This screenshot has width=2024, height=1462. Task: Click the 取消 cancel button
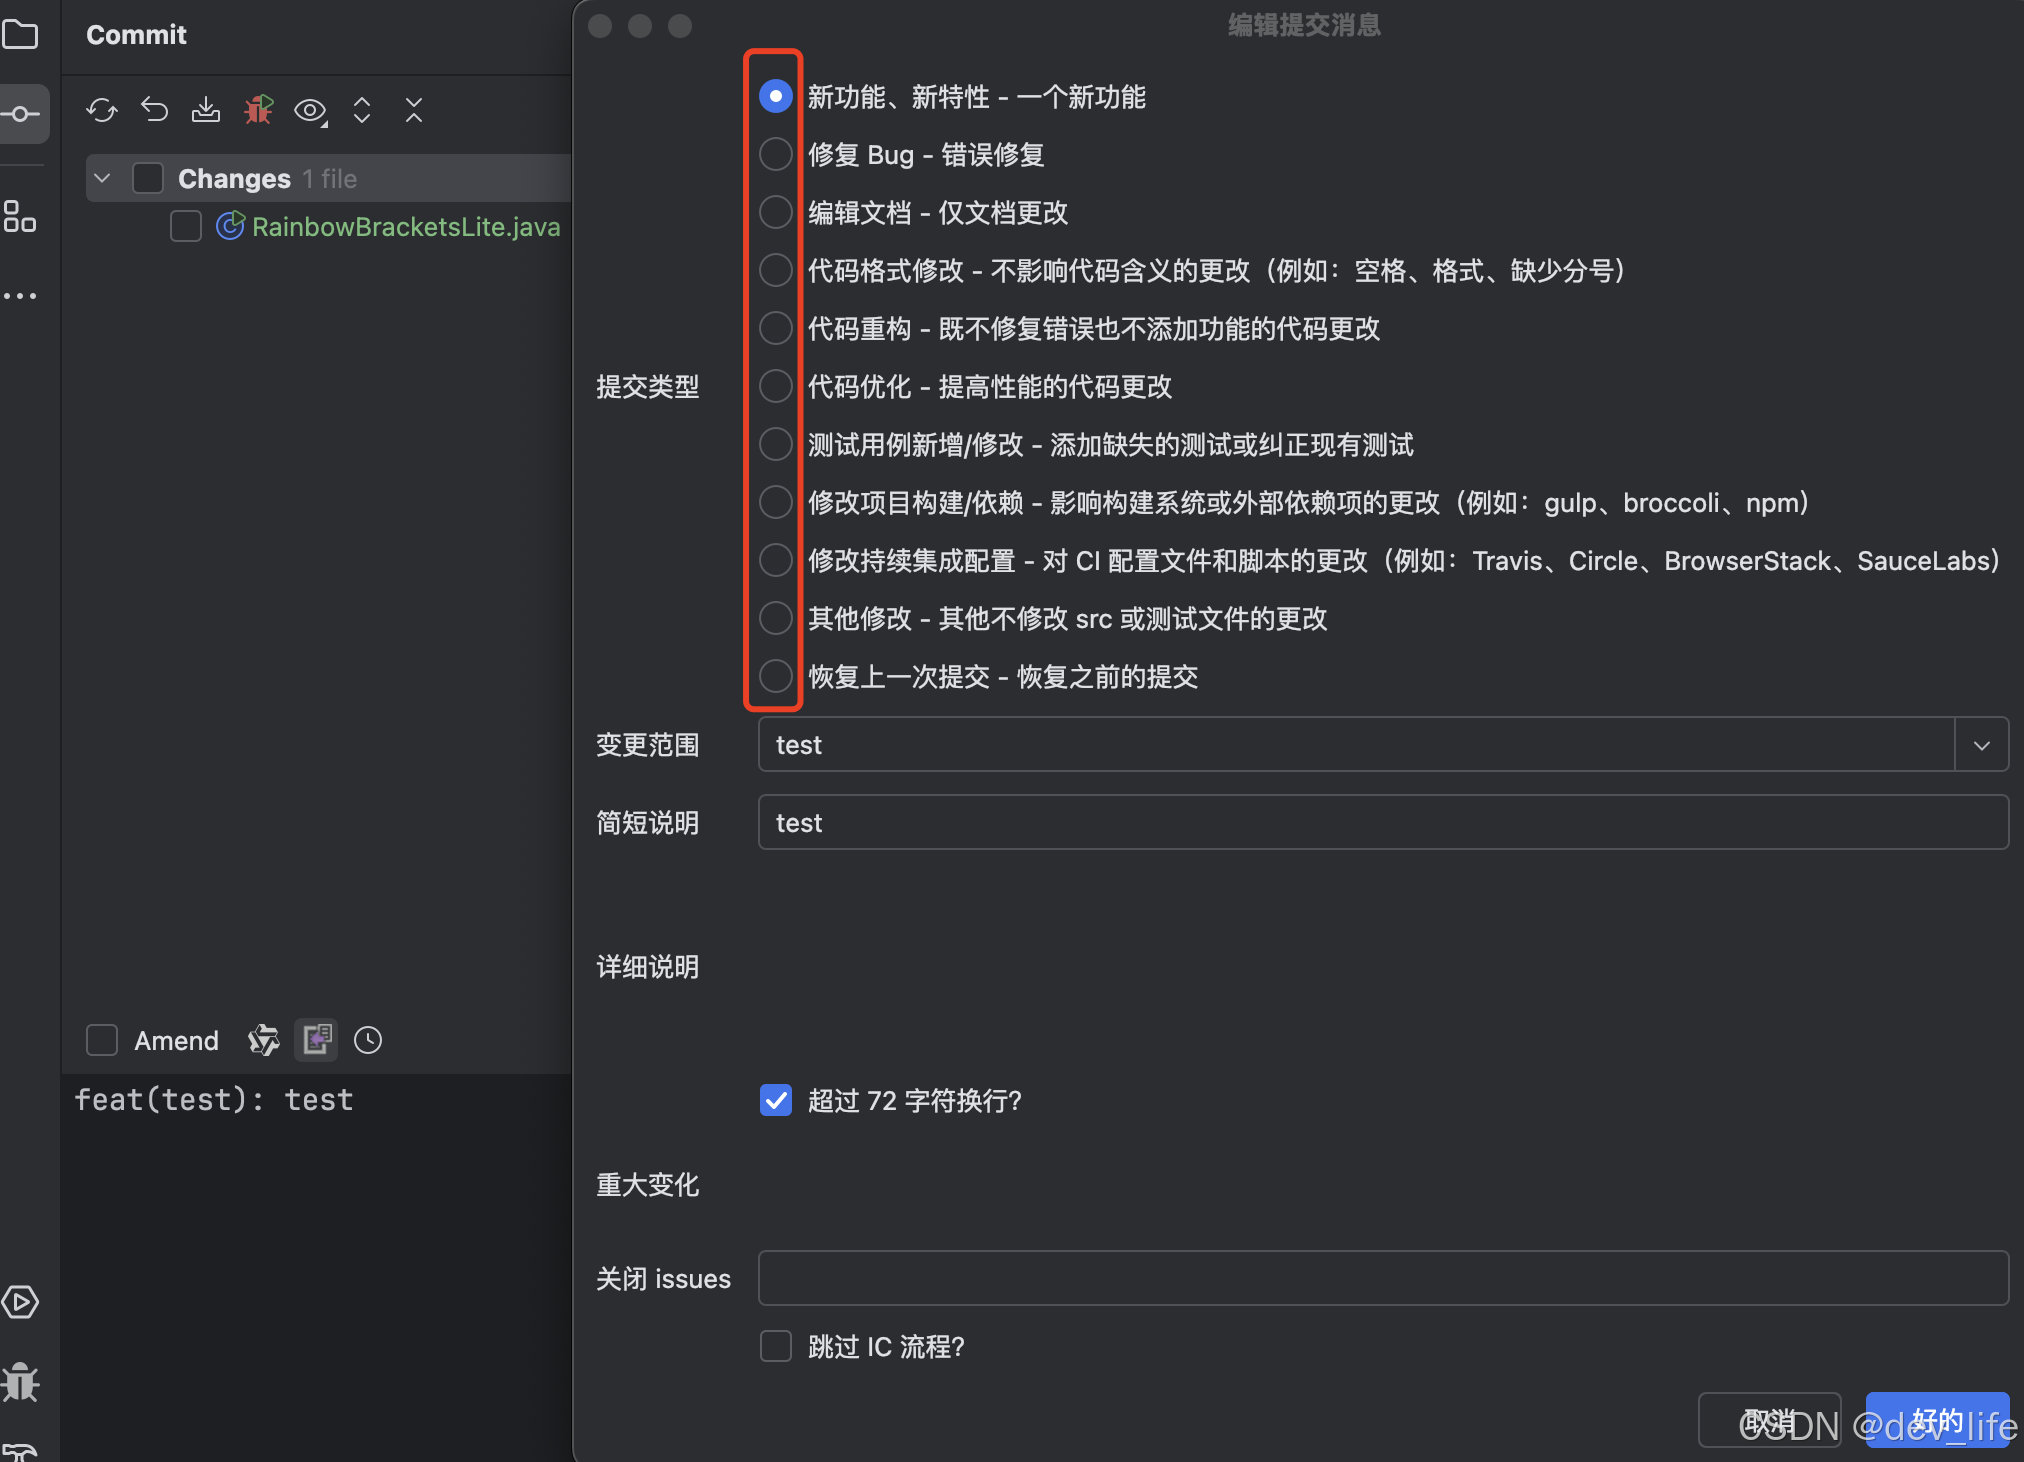coord(1768,1419)
